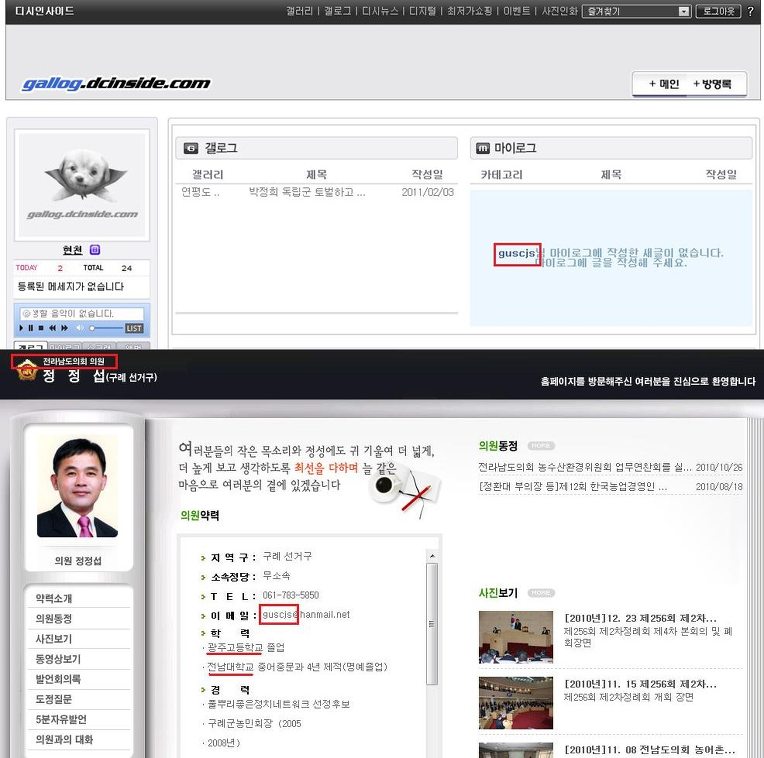Image resolution: width=764 pixels, height=758 pixels.
Task: Click the rewind icon in music player
Action: [x=53, y=328]
